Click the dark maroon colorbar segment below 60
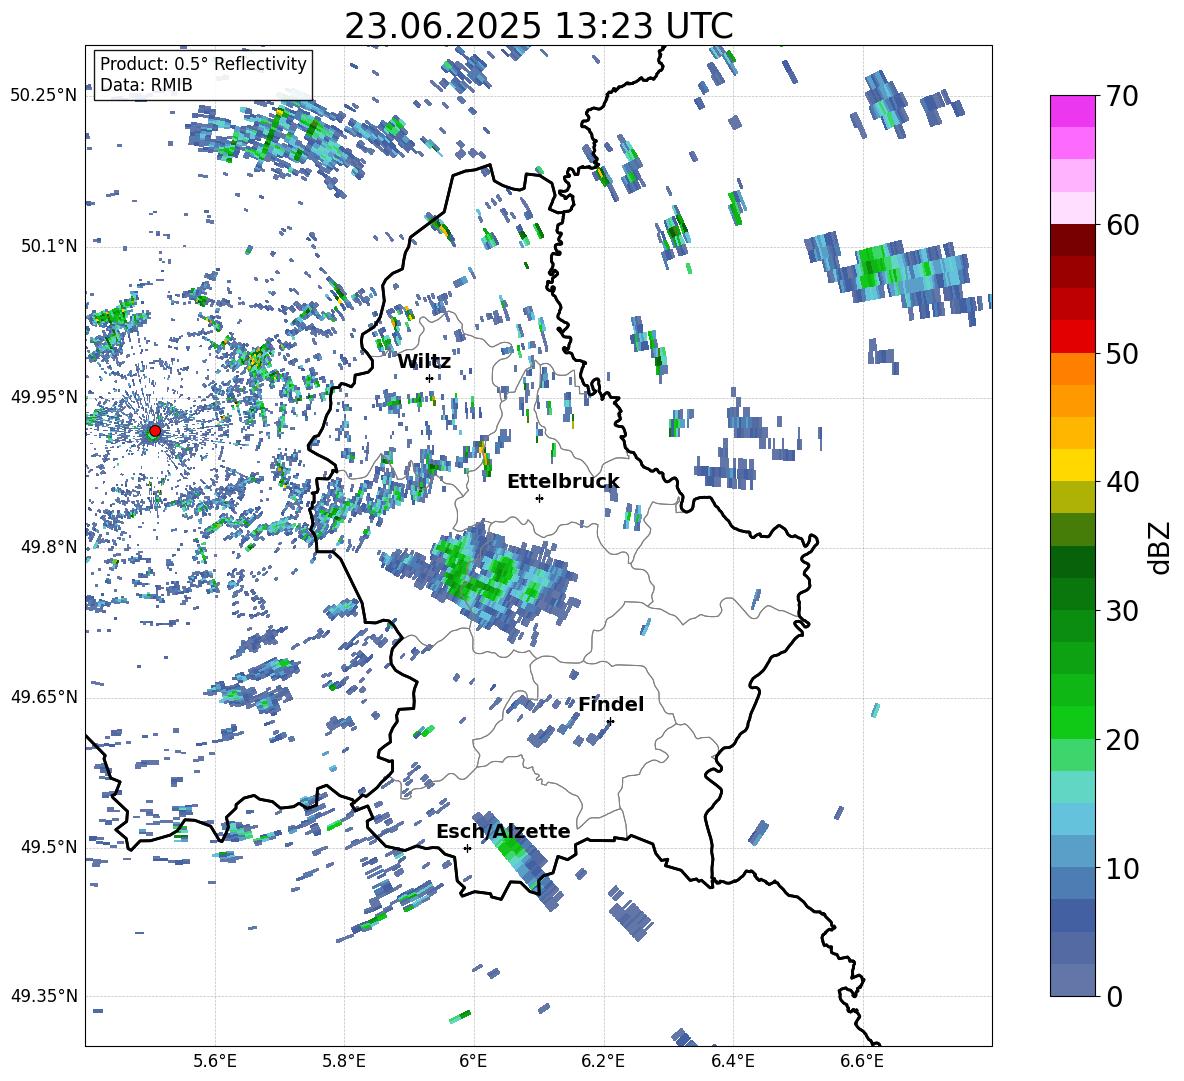 (x=1072, y=240)
